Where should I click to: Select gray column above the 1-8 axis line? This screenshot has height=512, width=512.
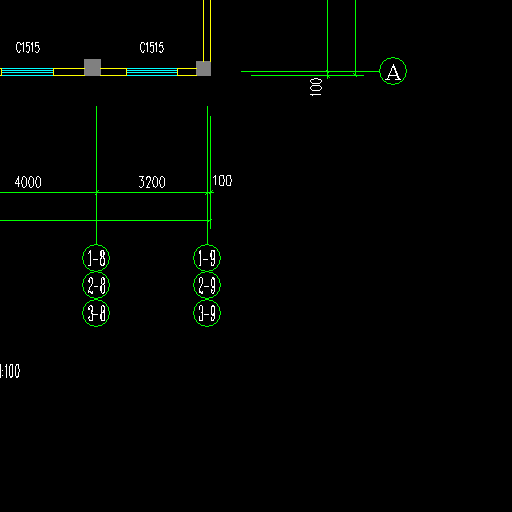coord(92,67)
